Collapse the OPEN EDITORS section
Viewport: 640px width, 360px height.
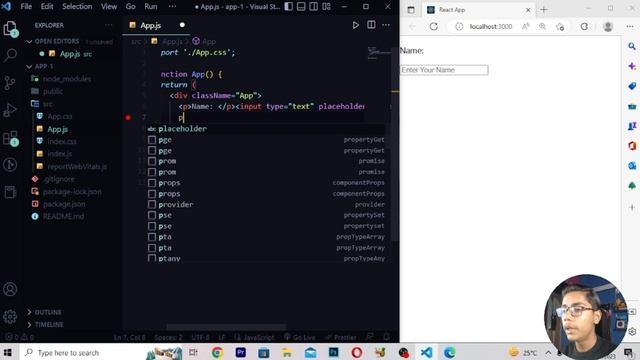coord(57,41)
